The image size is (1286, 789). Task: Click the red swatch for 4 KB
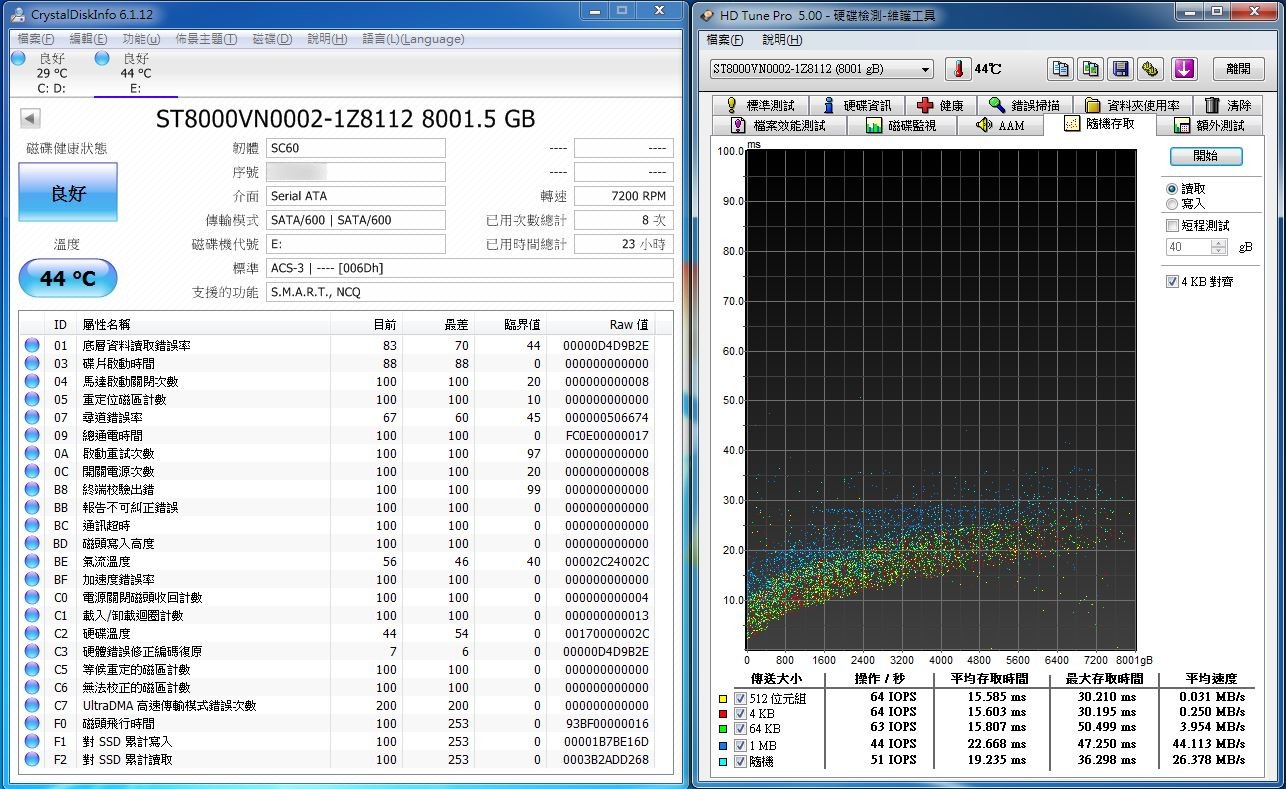(723, 714)
